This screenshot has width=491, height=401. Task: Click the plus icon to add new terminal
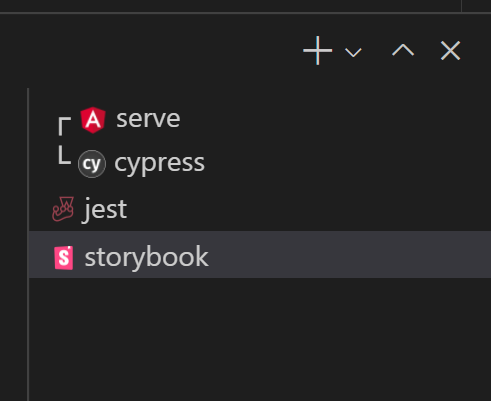point(318,51)
